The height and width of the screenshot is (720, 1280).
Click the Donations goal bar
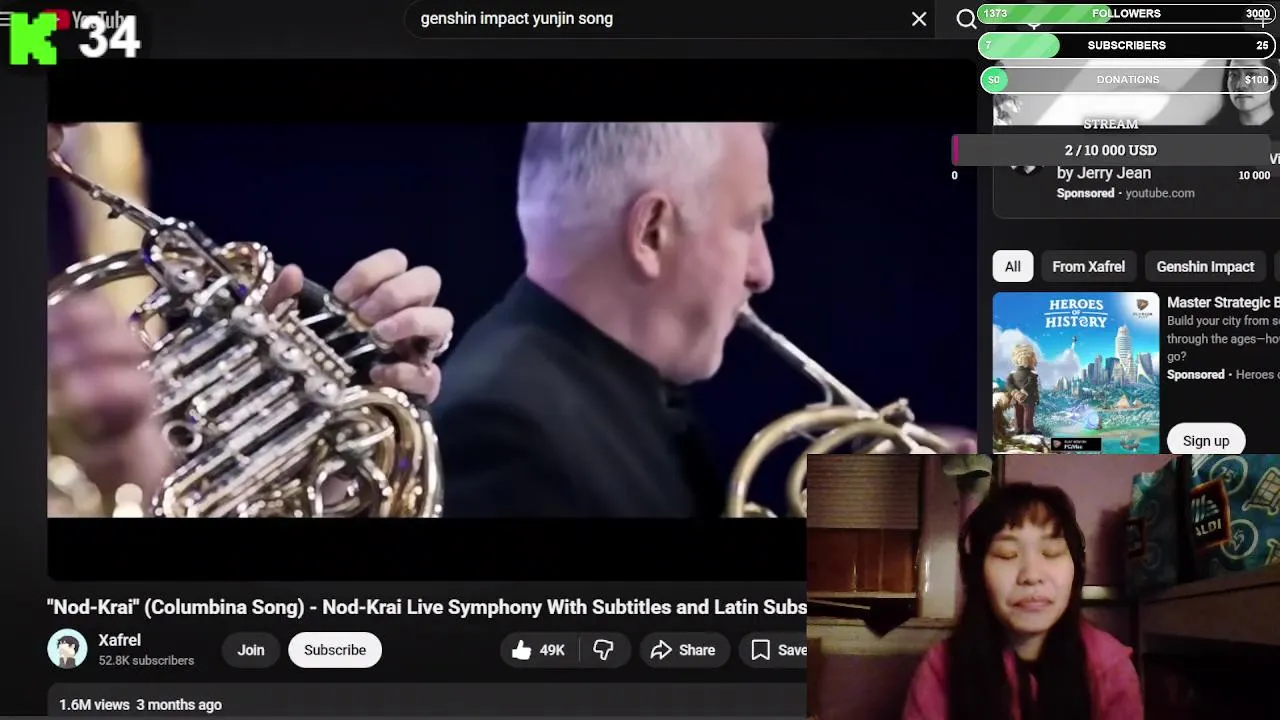pos(1126,80)
